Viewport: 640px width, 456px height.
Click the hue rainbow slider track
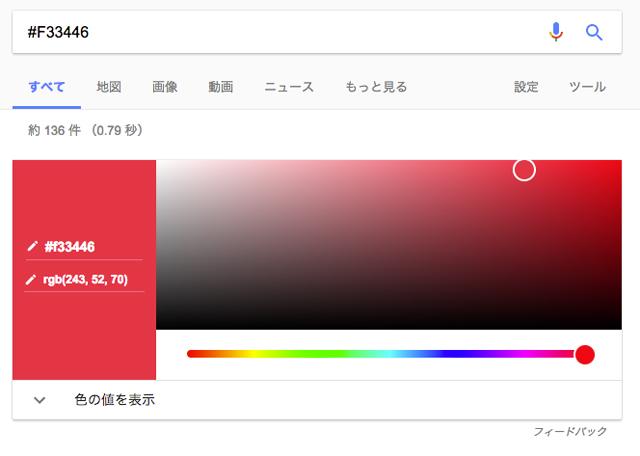[x=381, y=354]
